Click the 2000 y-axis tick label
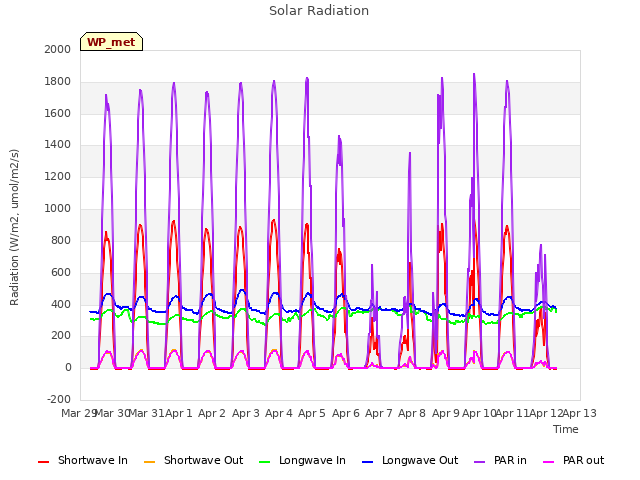The image size is (640, 480). pos(58,49)
